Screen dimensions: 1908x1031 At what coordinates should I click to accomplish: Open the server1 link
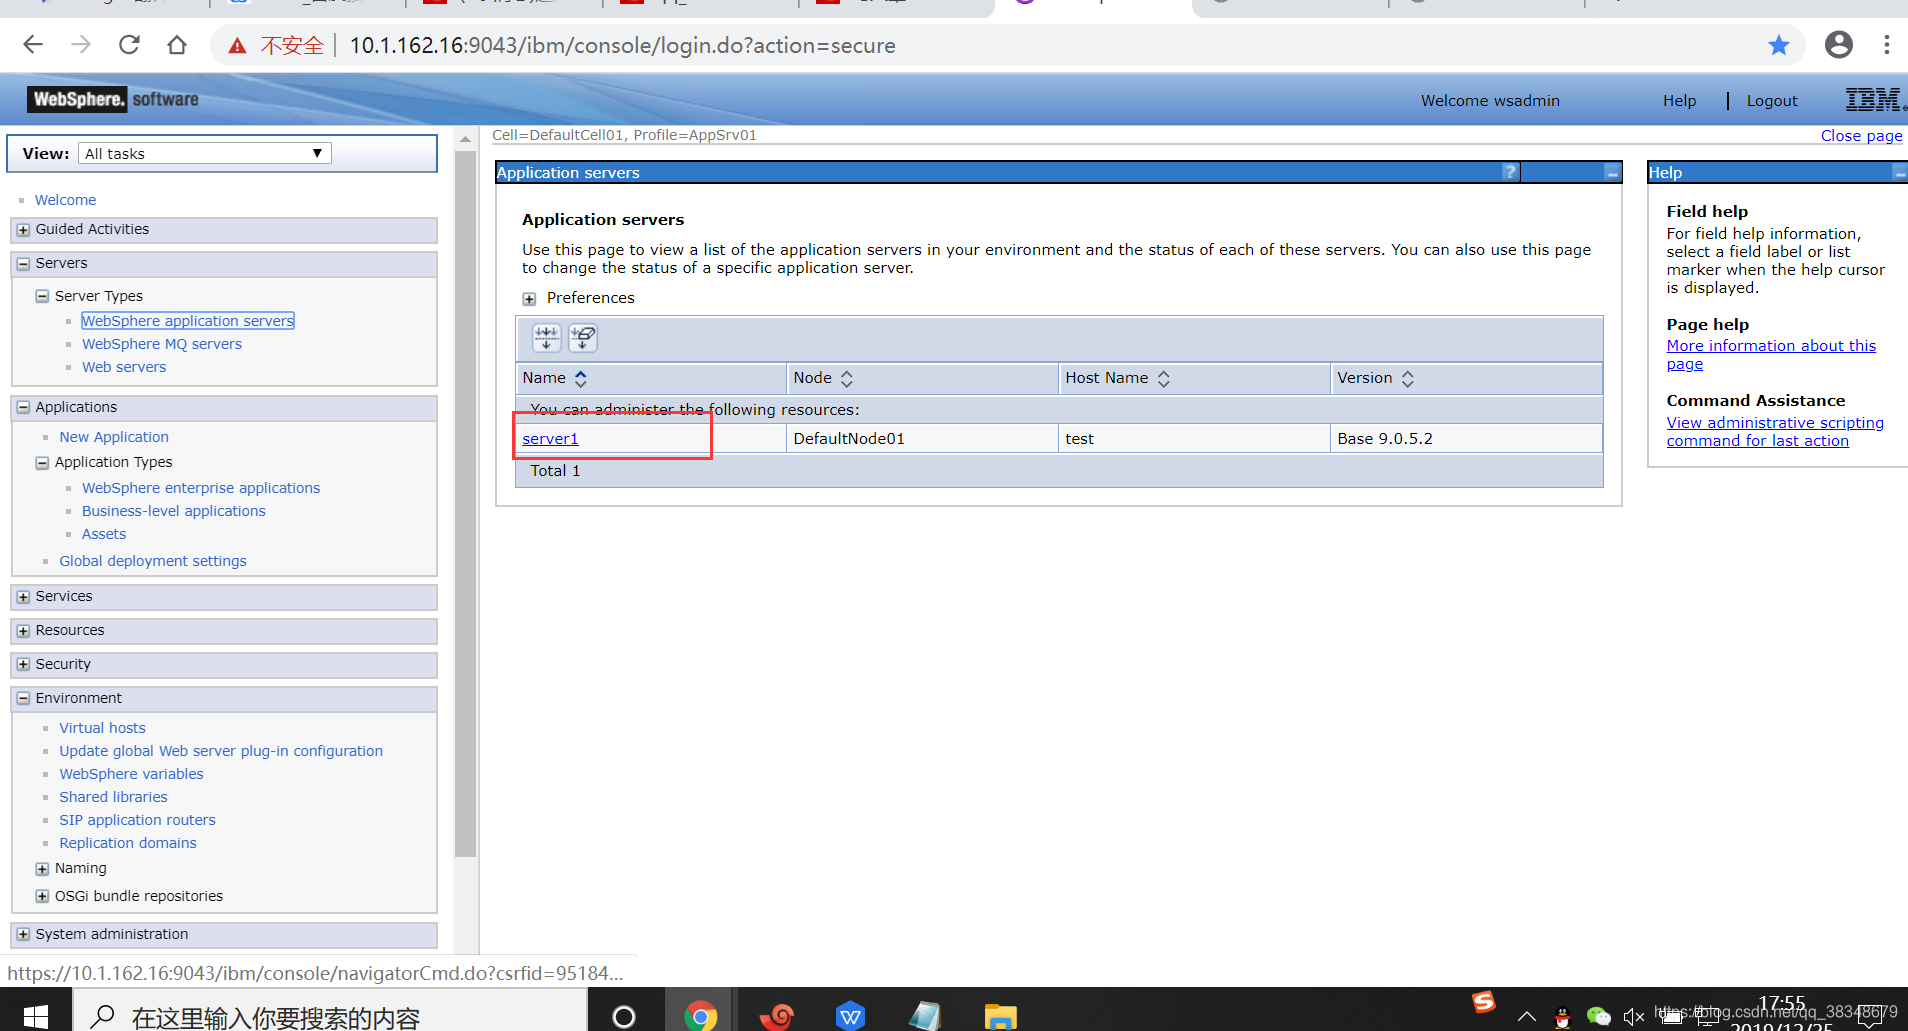[x=550, y=438]
